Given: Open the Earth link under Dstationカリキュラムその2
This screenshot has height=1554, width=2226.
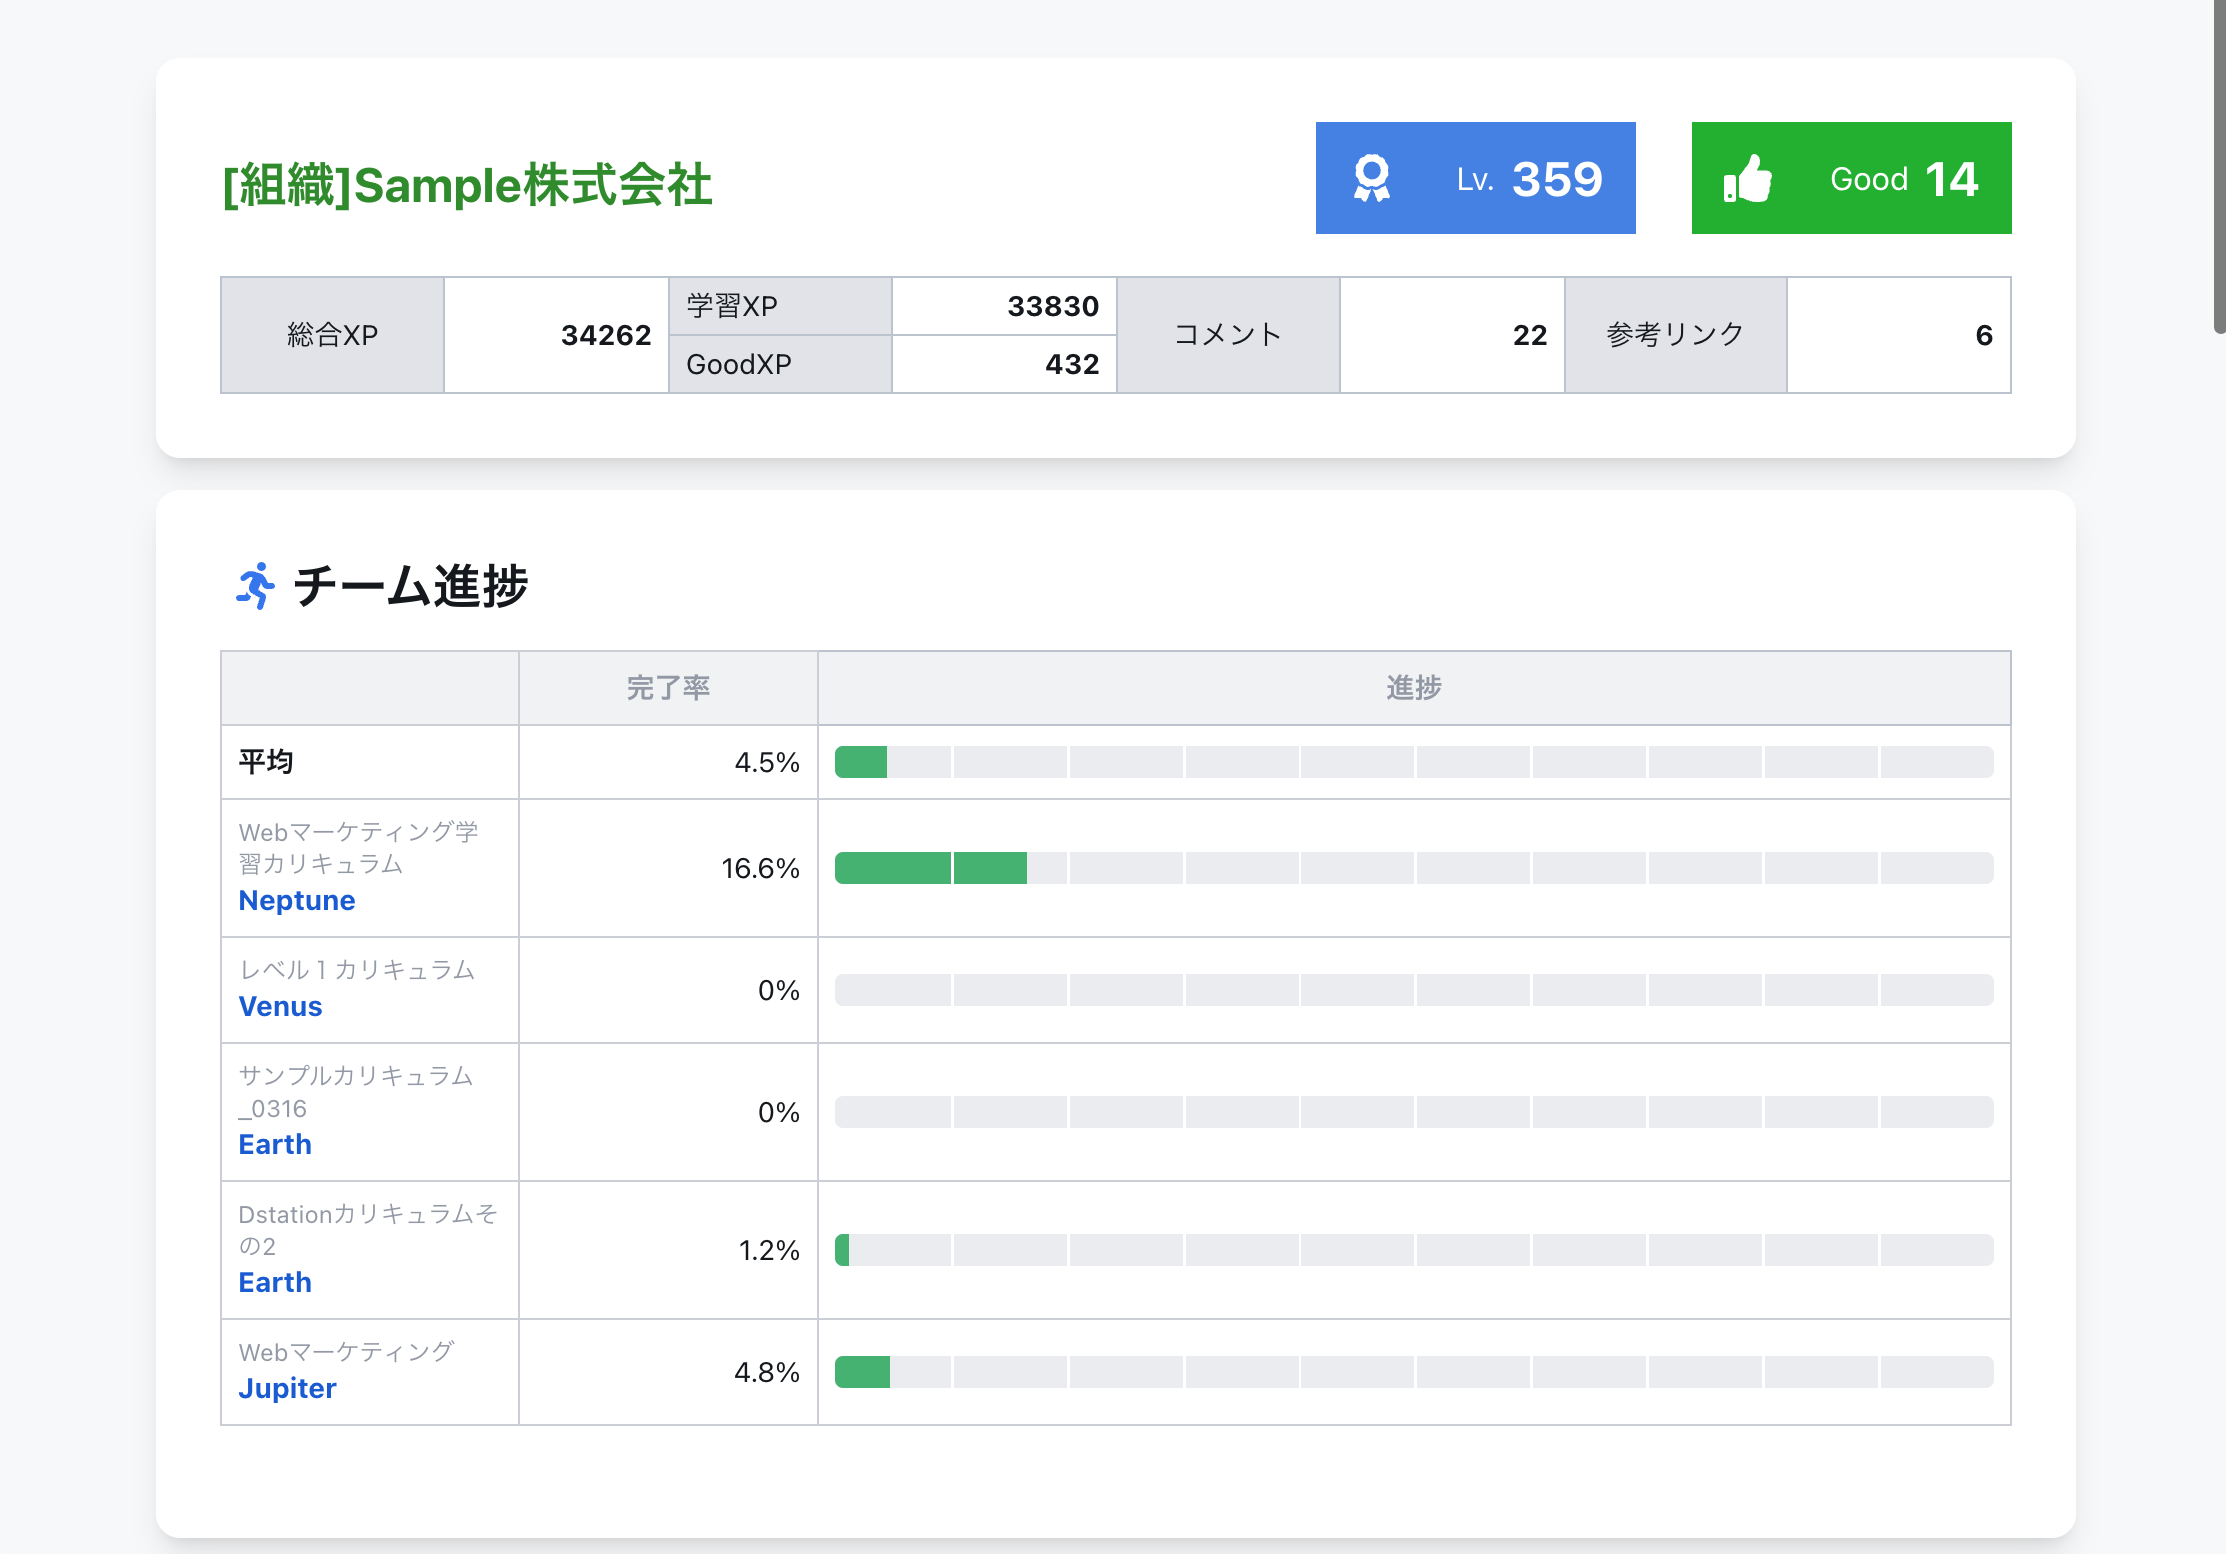Looking at the screenshot, I should point(275,1283).
